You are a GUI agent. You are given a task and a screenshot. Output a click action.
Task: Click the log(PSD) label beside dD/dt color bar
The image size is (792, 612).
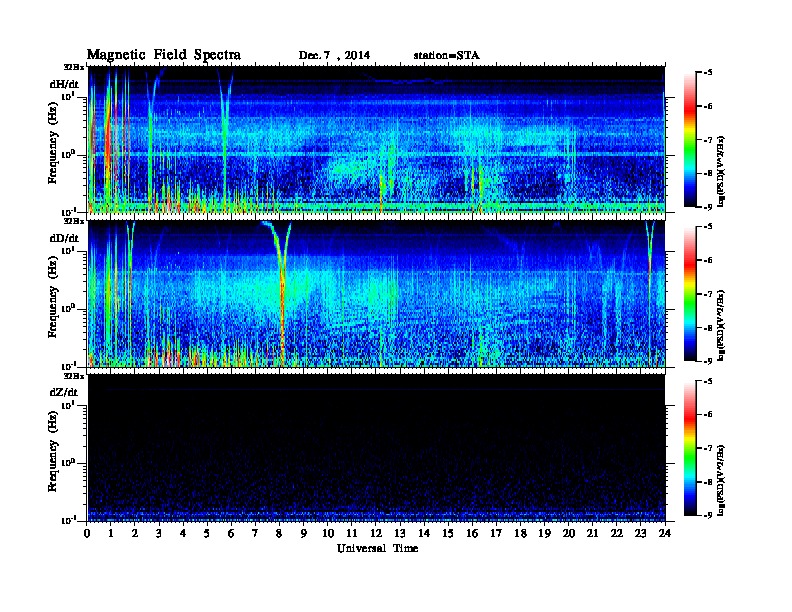722,325
